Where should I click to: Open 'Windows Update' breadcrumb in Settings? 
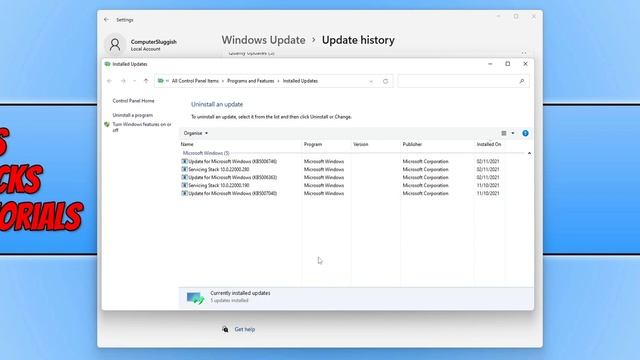pos(263,40)
